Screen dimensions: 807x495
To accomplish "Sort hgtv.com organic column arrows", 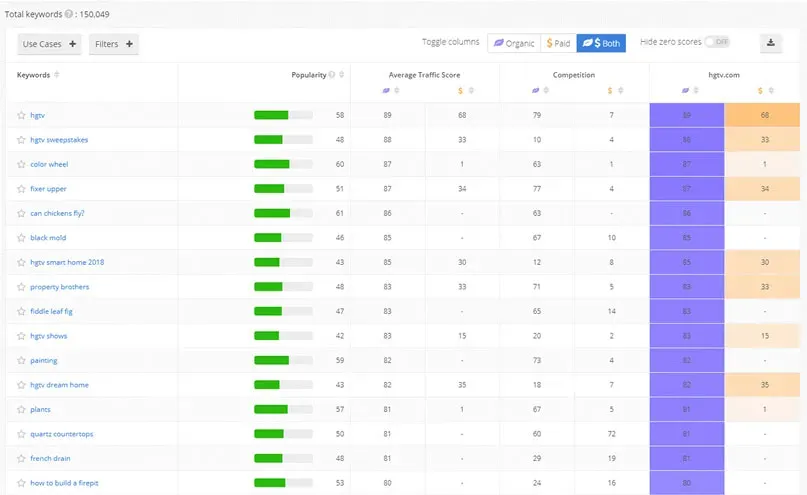I will 696,91.
